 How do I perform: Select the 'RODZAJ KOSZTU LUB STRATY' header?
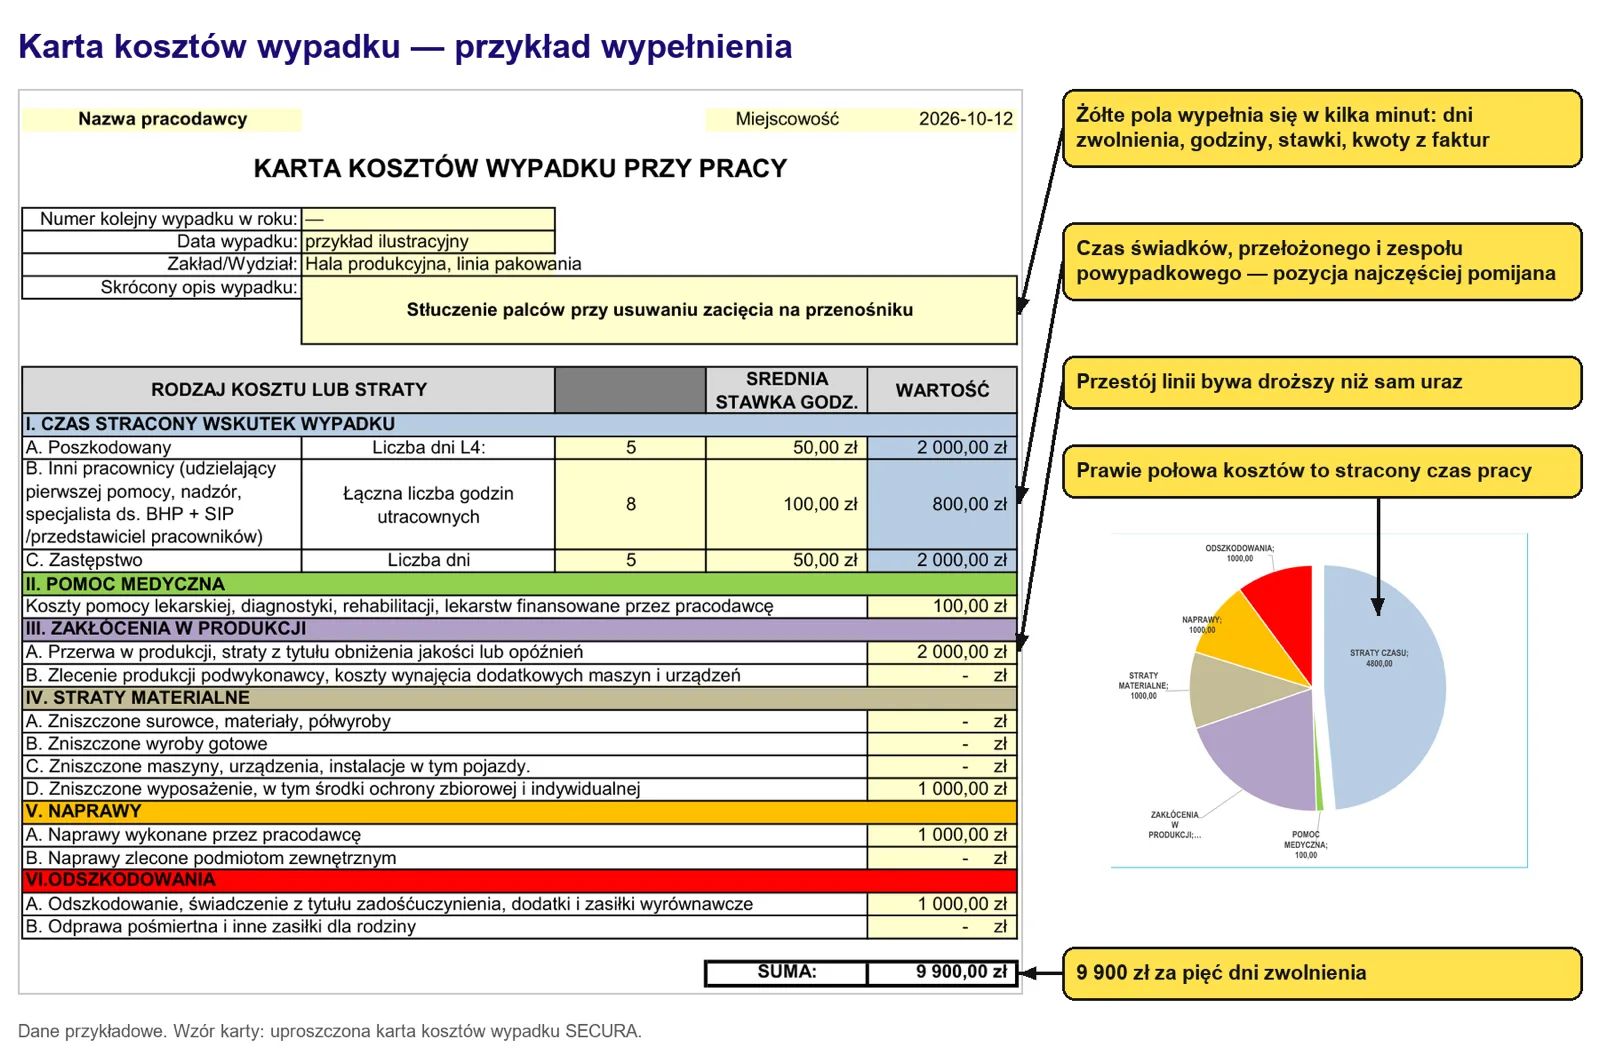coord(289,390)
